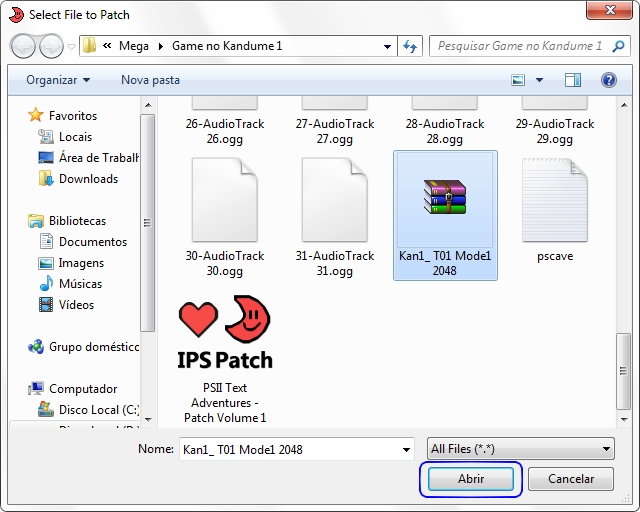The height and width of the screenshot is (512, 640).
Task: Create a new folder with Nova pasta
Action: point(150,80)
